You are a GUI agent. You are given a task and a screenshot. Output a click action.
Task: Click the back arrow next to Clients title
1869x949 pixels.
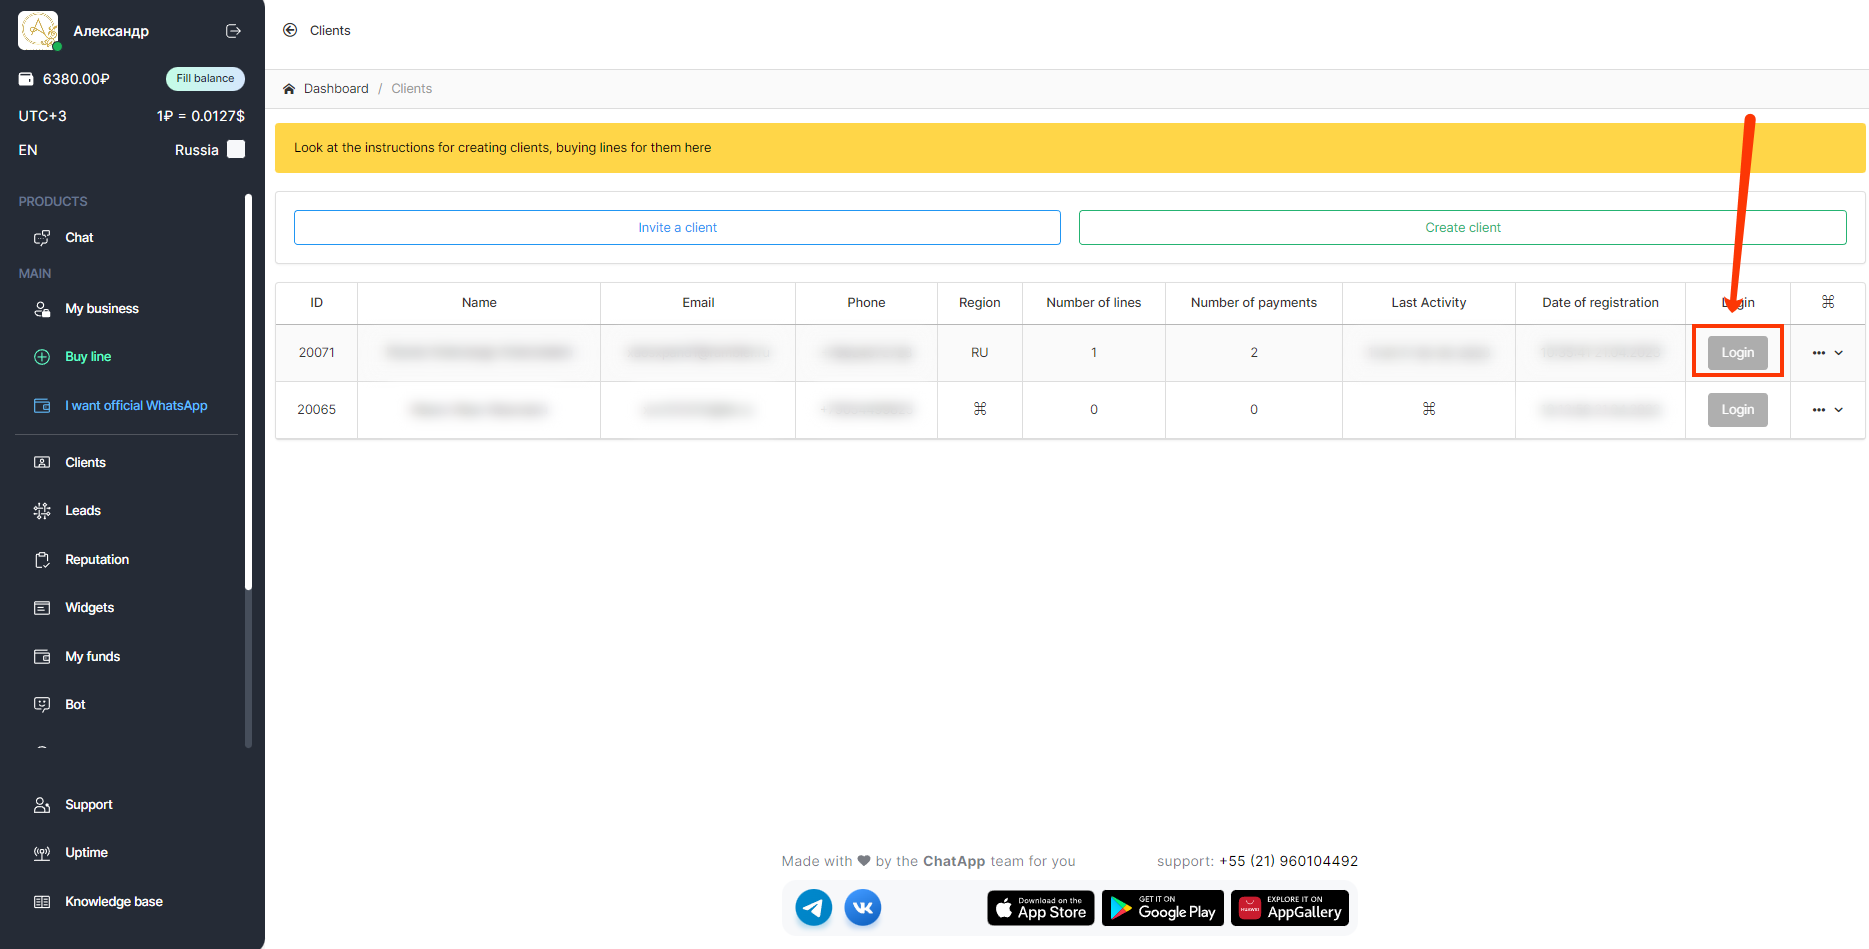[x=290, y=30]
